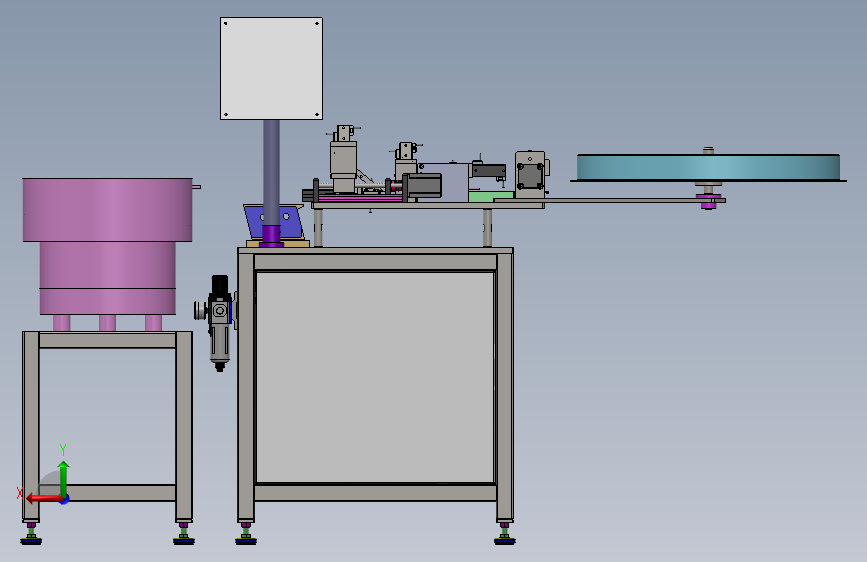
Task: Select the middle pink leg under the bowl feeder
Action: tap(107, 323)
